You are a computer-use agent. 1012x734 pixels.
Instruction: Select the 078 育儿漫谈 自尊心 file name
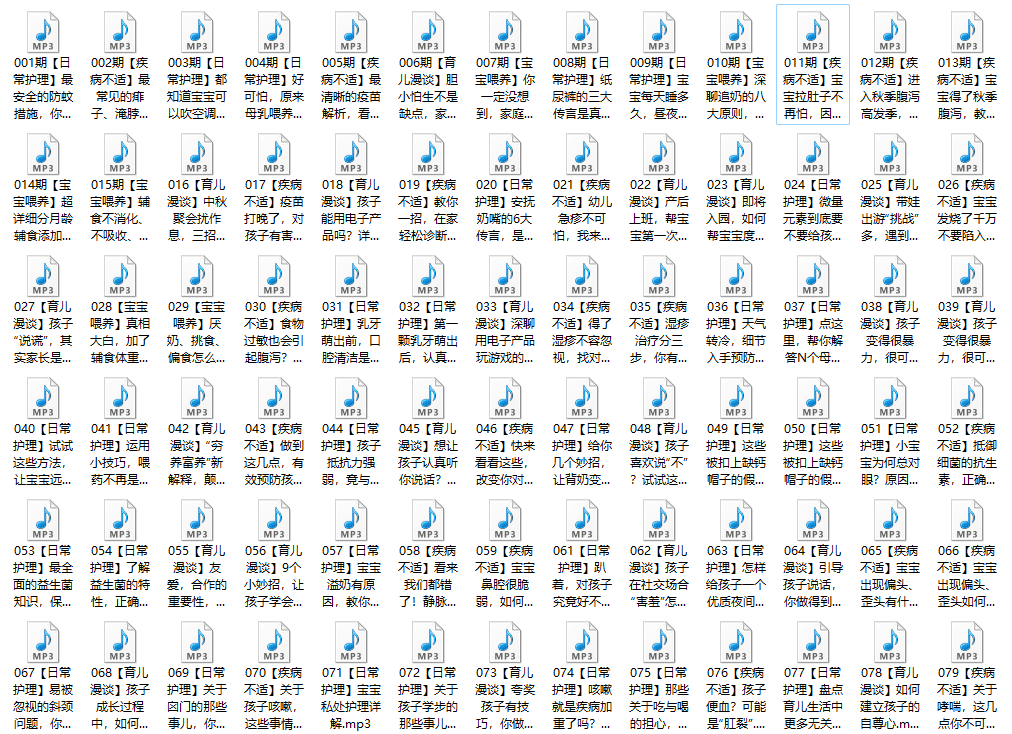click(890, 698)
